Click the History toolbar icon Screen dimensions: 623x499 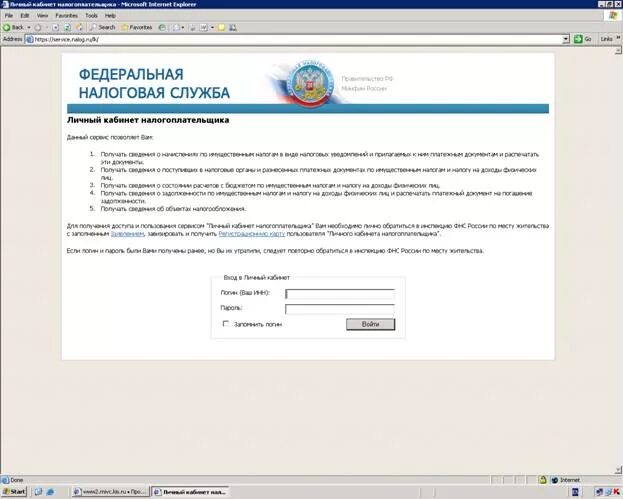pyautogui.click(x=162, y=27)
